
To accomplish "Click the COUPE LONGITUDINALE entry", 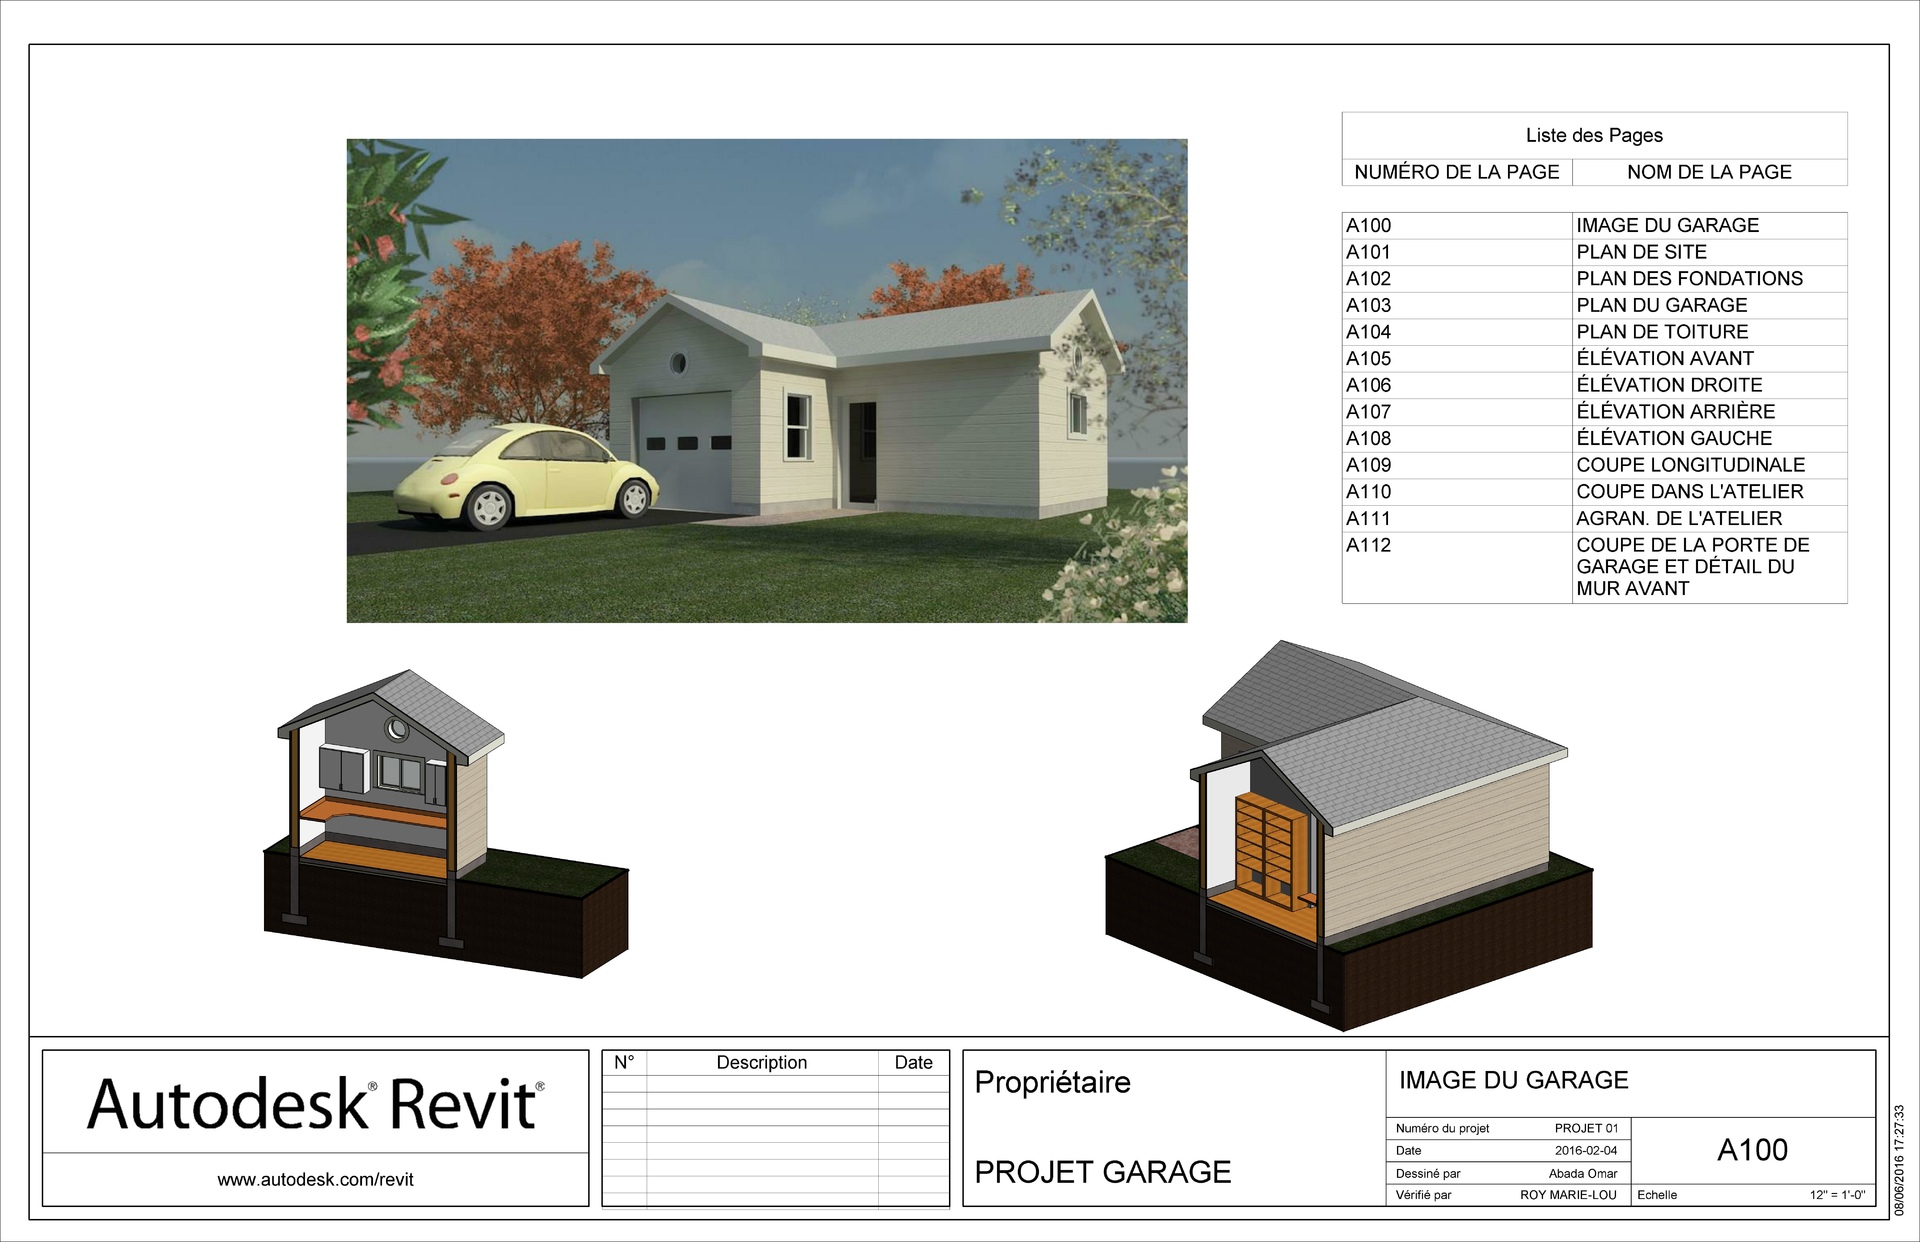I will click(1690, 465).
